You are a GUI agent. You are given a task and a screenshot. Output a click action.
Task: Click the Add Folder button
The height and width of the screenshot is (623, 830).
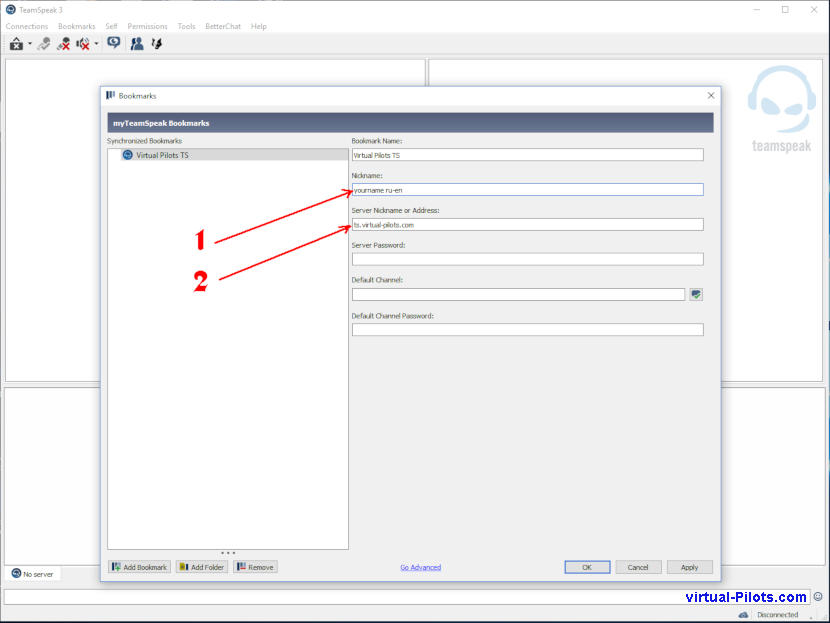pos(202,567)
